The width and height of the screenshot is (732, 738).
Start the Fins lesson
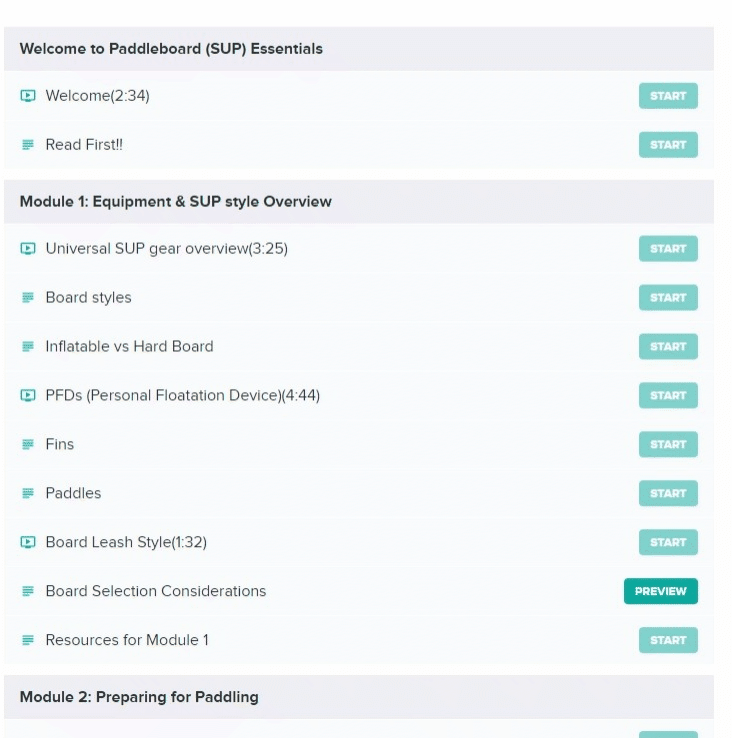(x=668, y=444)
